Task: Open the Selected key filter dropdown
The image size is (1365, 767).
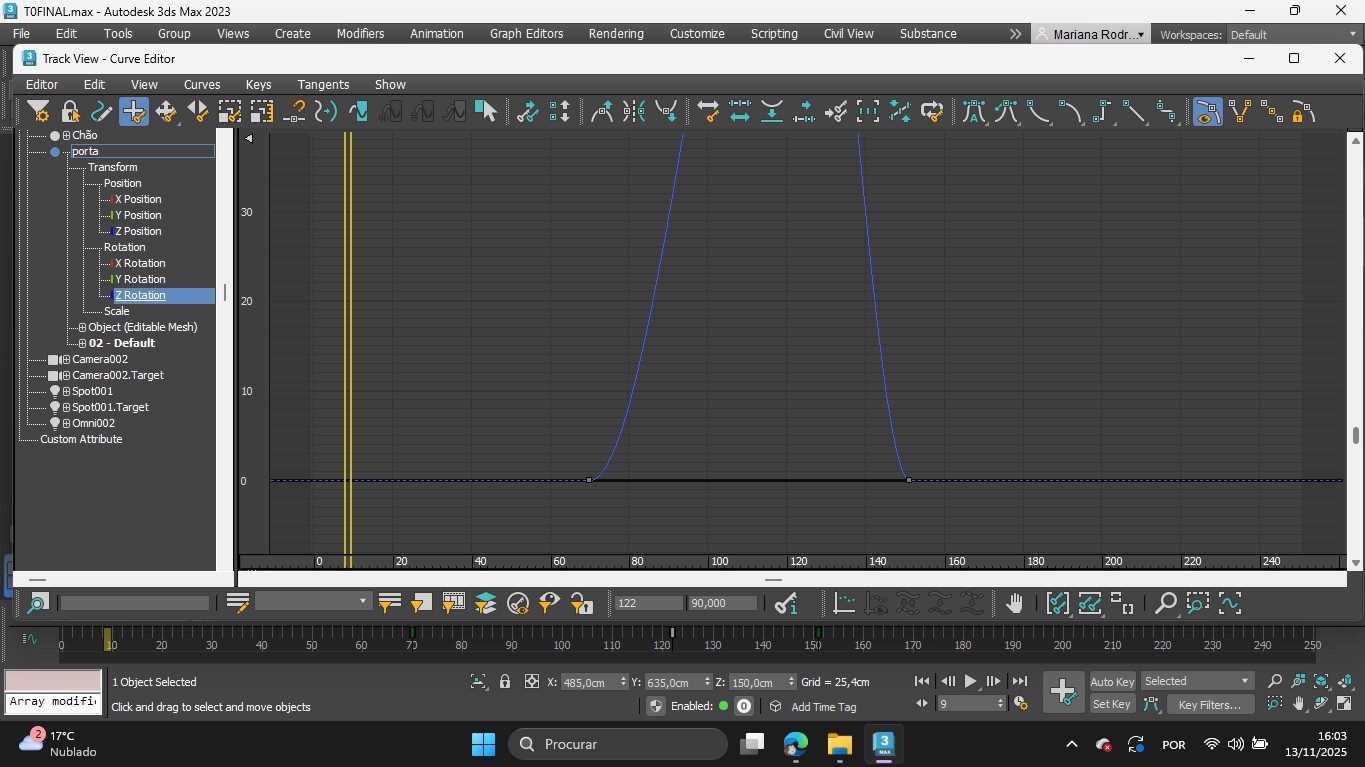Action: [x=1197, y=681]
